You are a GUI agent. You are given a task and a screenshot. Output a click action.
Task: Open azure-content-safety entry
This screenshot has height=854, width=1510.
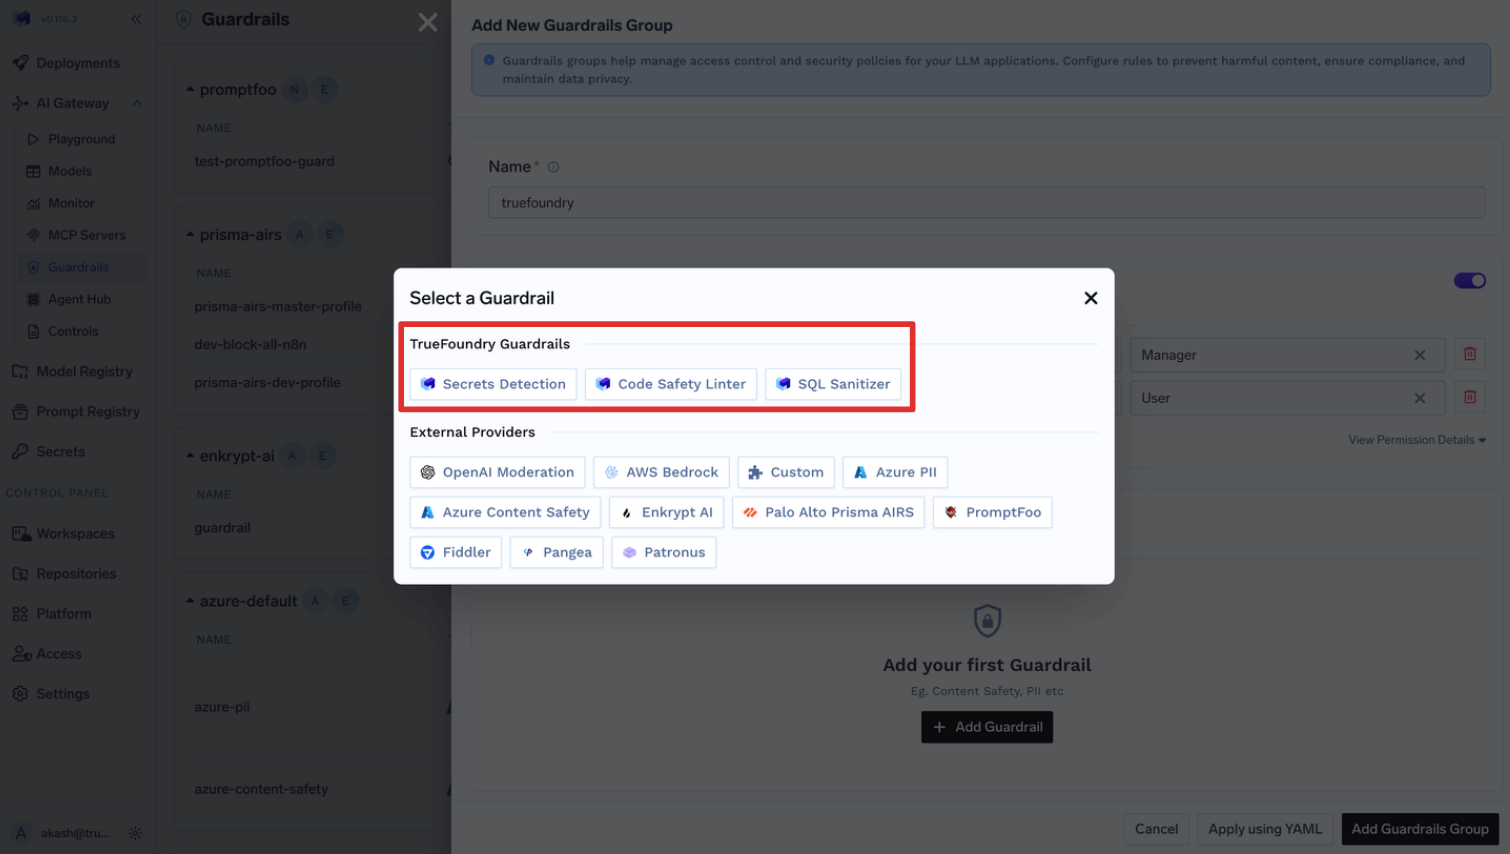click(x=261, y=789)
